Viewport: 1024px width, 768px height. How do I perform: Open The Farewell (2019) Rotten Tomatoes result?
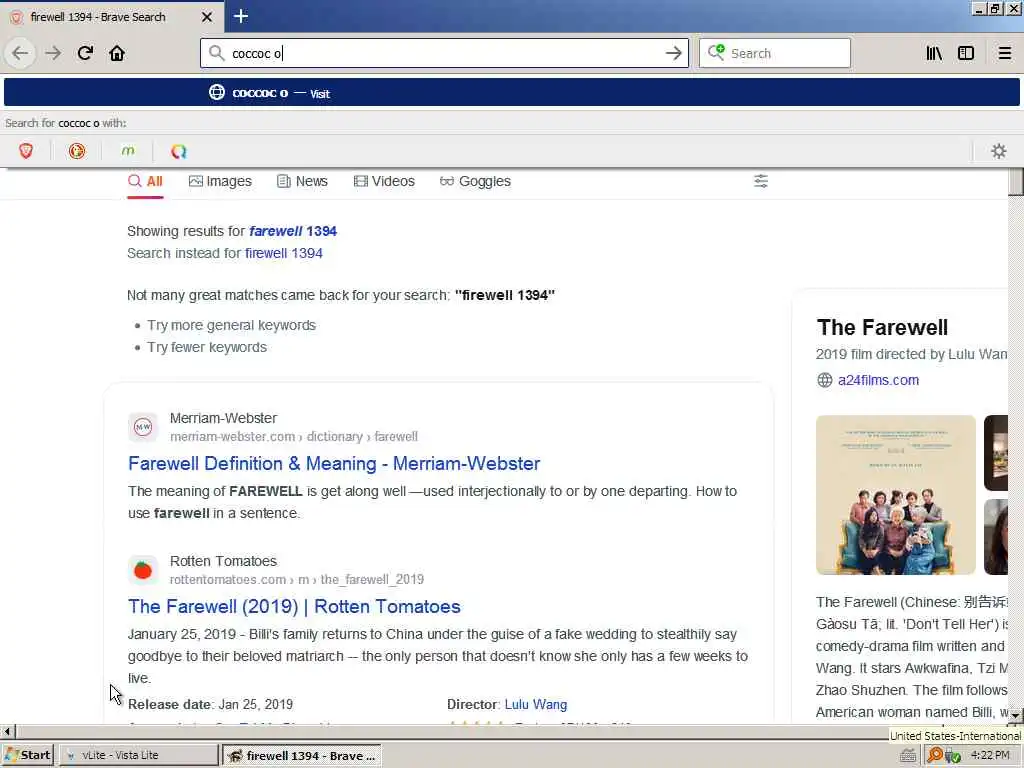(x=294, y=607)
